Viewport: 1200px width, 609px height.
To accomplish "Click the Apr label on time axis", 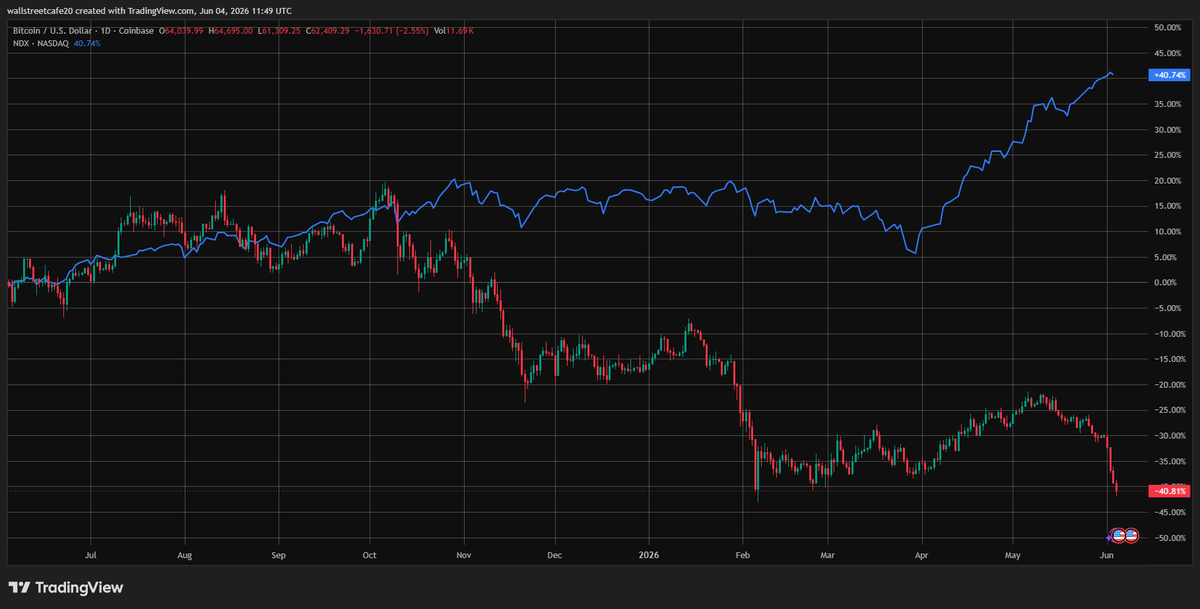I will point(921,553).
